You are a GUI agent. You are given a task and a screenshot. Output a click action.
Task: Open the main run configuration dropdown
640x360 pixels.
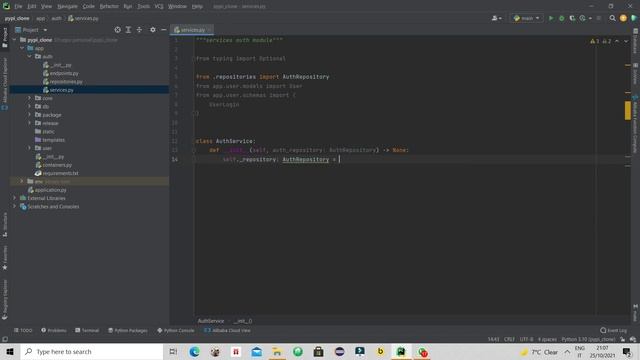pos(527,18)
